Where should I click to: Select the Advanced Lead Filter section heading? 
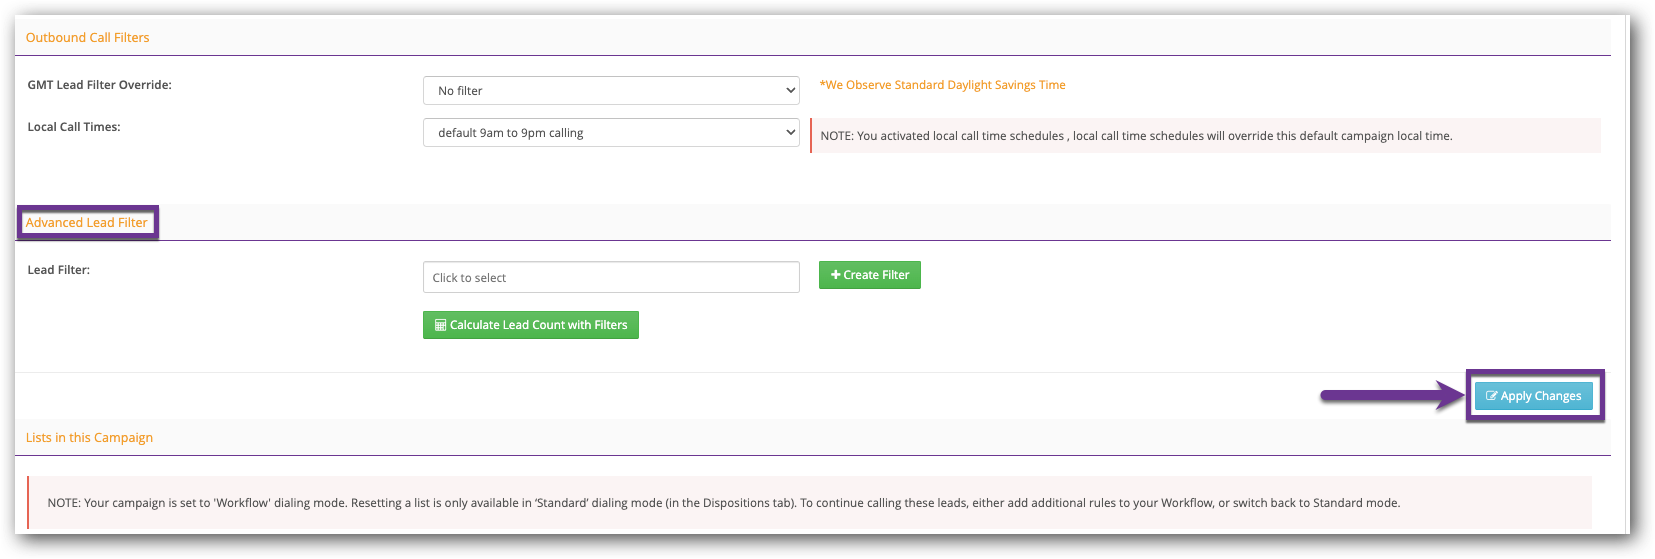[87, 223]
